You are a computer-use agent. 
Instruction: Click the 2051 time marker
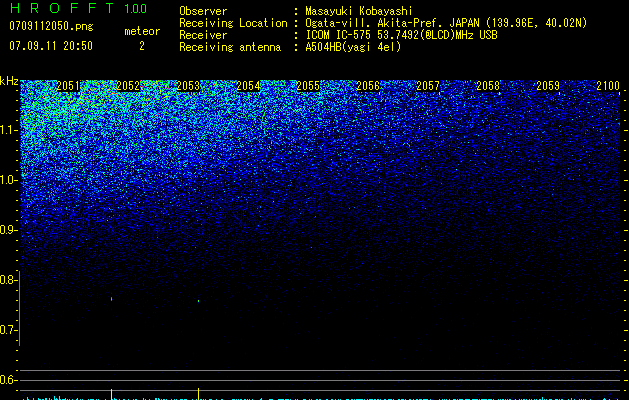click(68, 86)
